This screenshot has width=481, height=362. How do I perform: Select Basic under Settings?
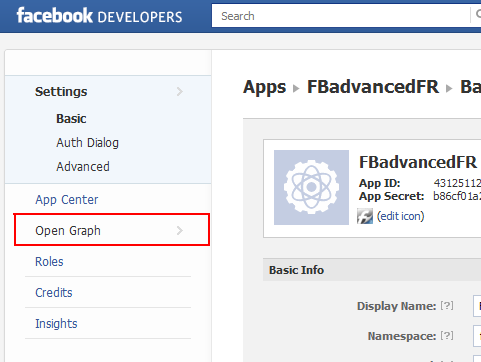coord(71,119)
